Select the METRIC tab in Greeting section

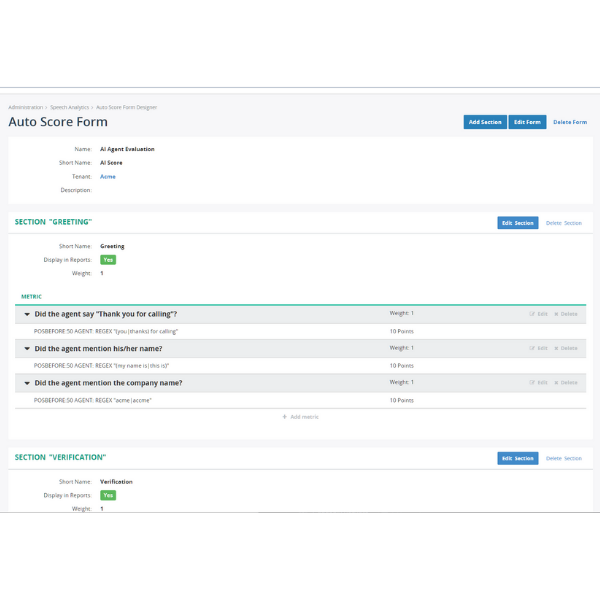(31, 297)
